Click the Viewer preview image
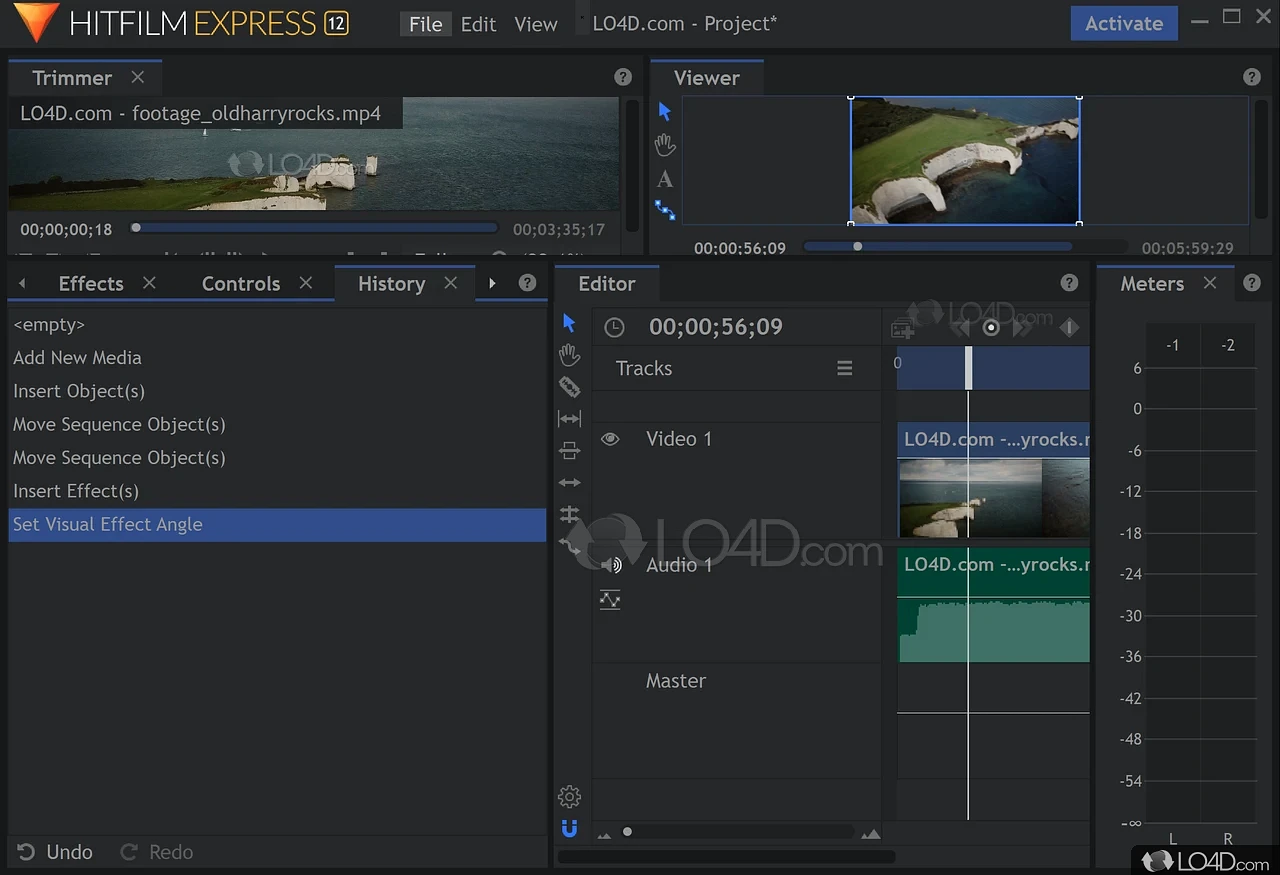The height and width of the screenshot is (875, 1280). 965,160
